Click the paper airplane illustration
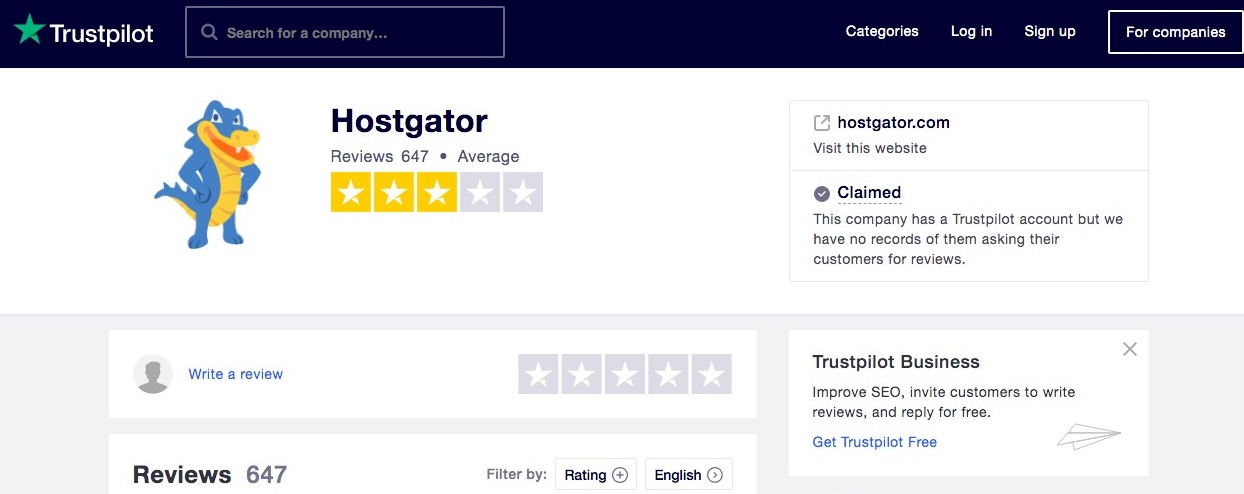The width and height of the screenshot is (1244, 494). click(1089, 436)
